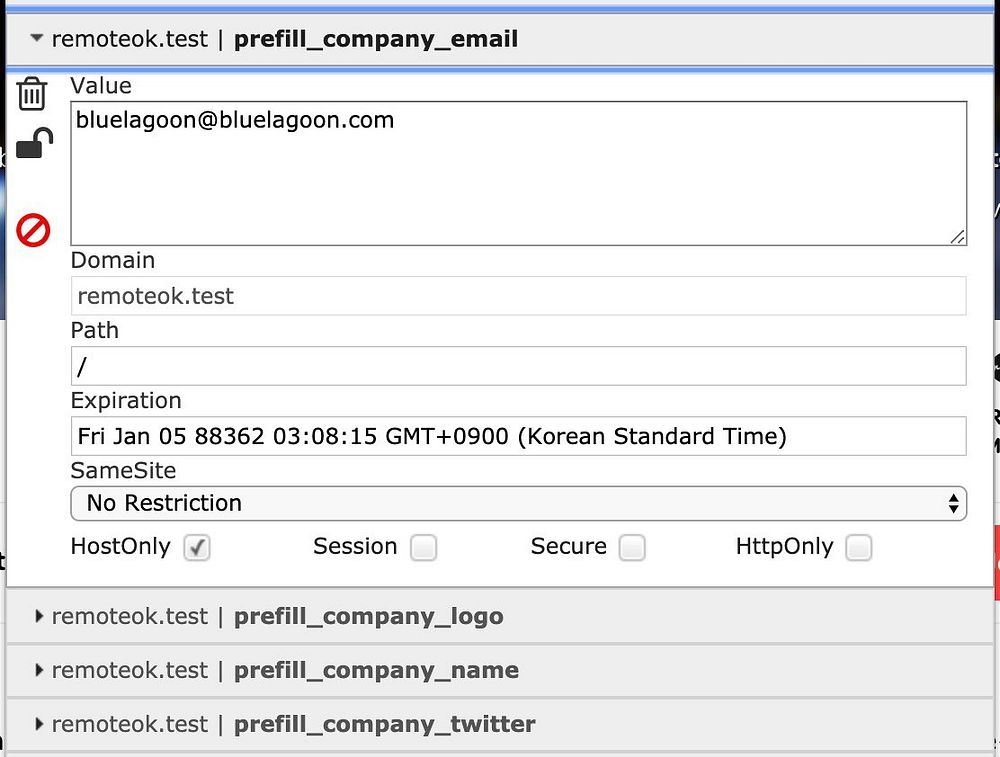
Task: Click the Domain field showing remoteok.test
Action: 518,296
